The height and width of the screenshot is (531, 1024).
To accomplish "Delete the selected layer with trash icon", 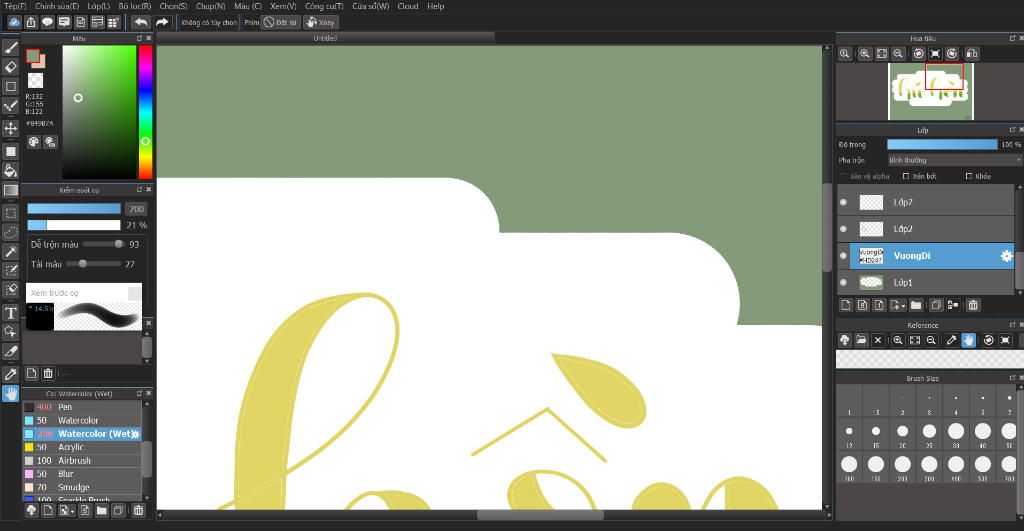I will point(973,305).
